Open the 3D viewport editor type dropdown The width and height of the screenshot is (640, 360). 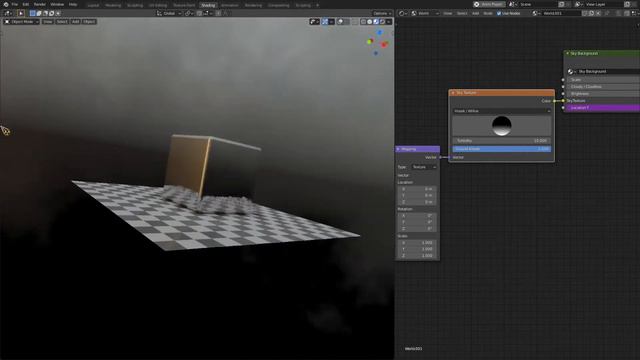(x=7, y=13)
